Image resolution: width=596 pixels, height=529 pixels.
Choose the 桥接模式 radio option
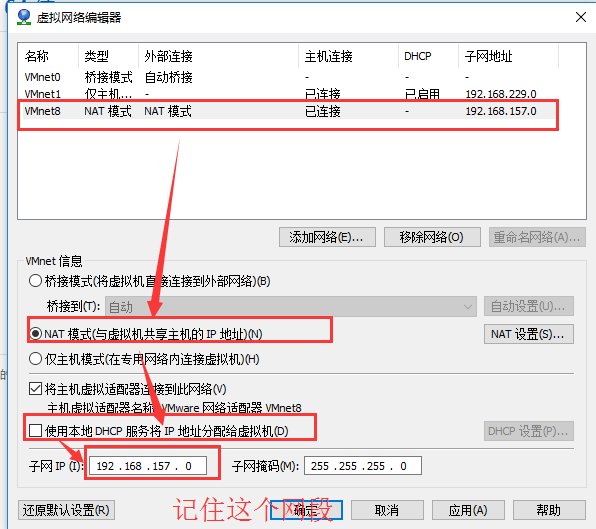[x=35, y=281]
